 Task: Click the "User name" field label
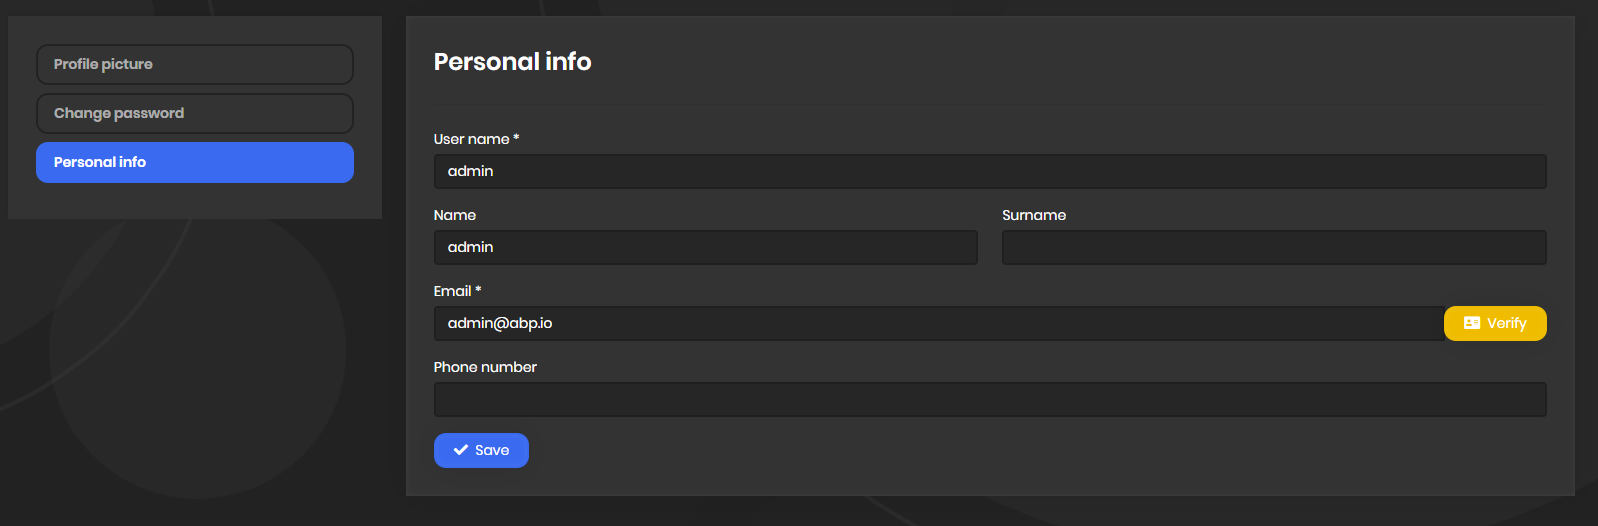coord(471,139)
